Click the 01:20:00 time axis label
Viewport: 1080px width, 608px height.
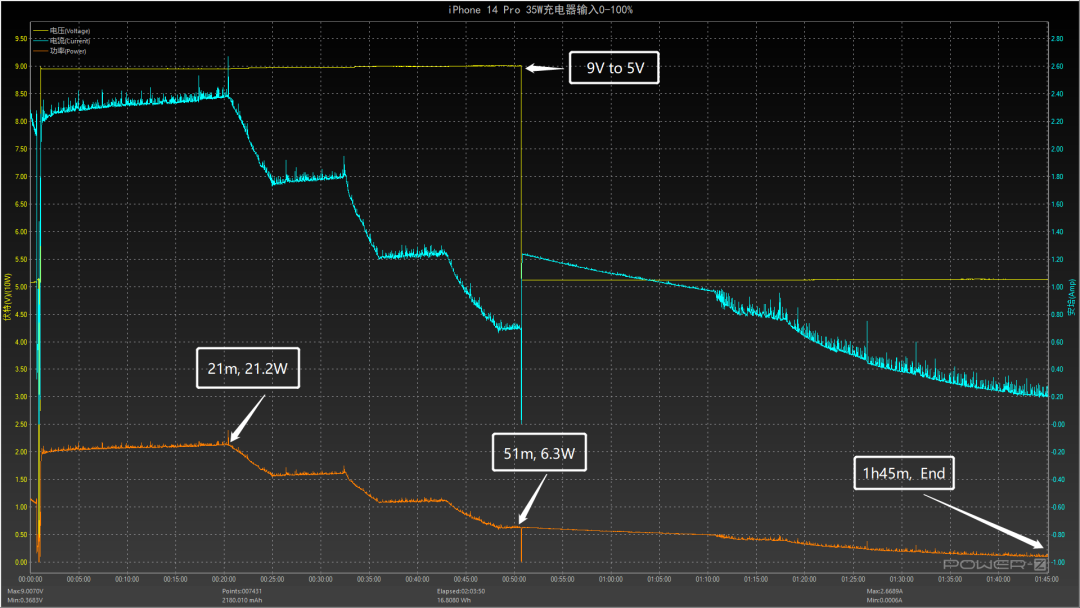tap(804, 580)
